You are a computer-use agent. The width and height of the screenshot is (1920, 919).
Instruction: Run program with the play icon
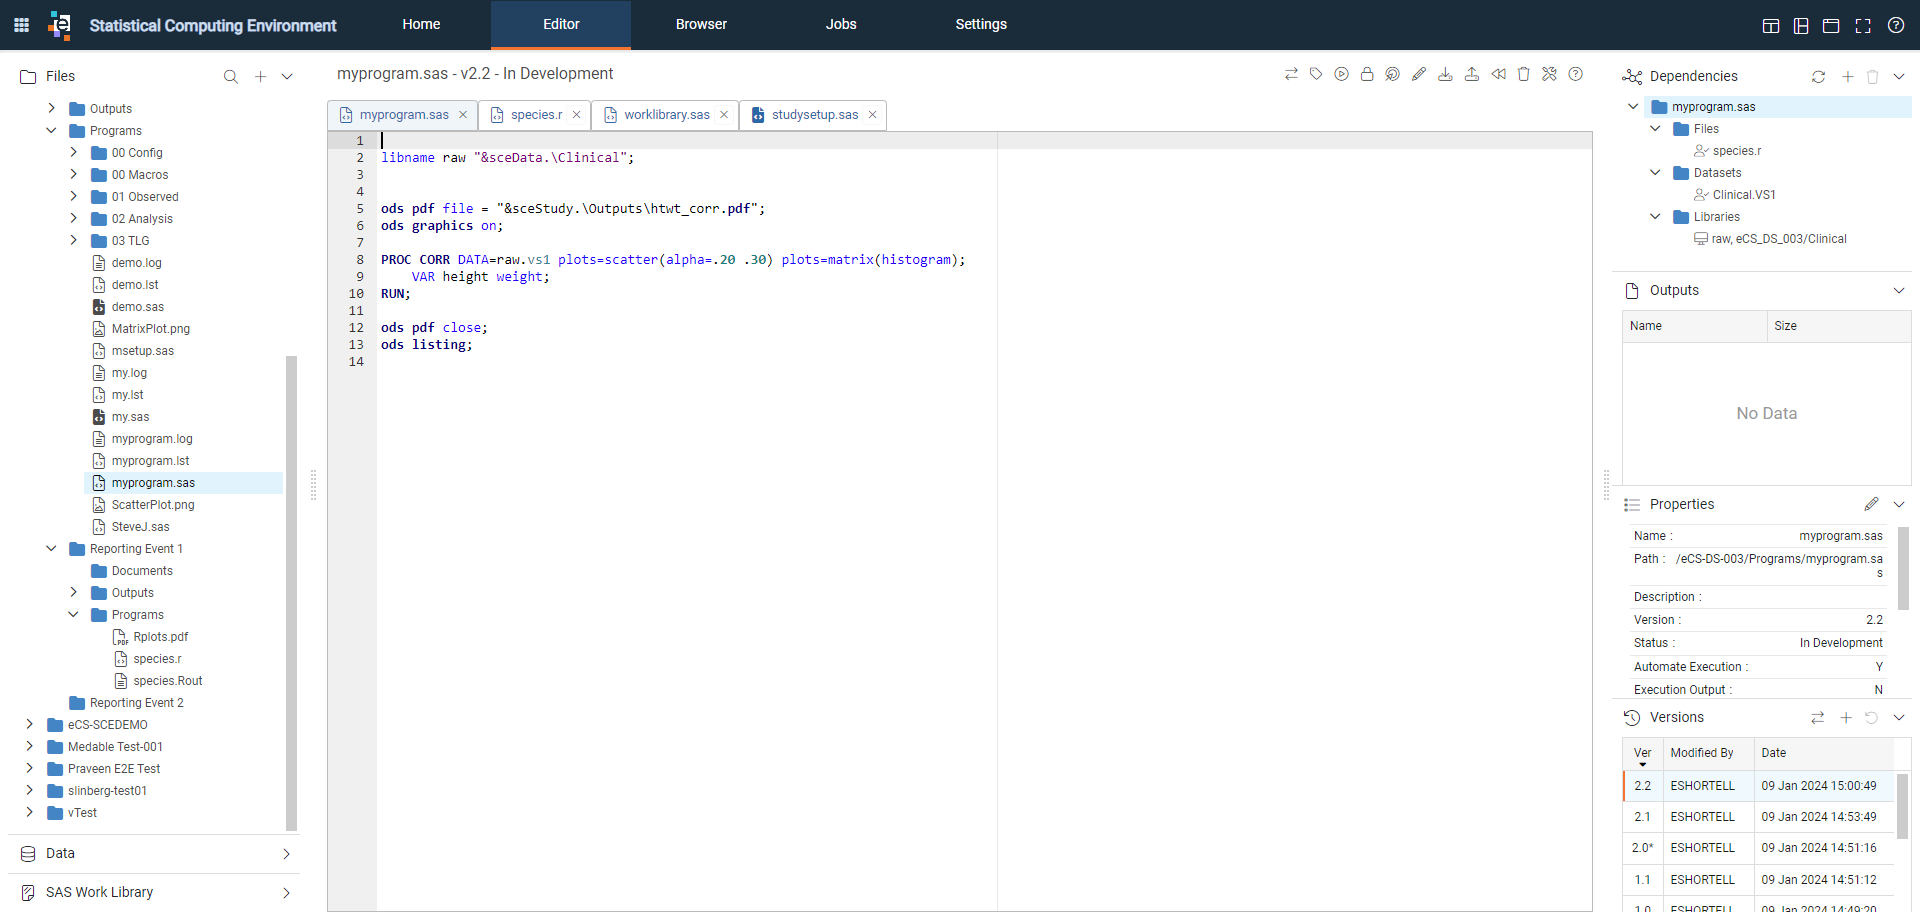pos(1341,74)
